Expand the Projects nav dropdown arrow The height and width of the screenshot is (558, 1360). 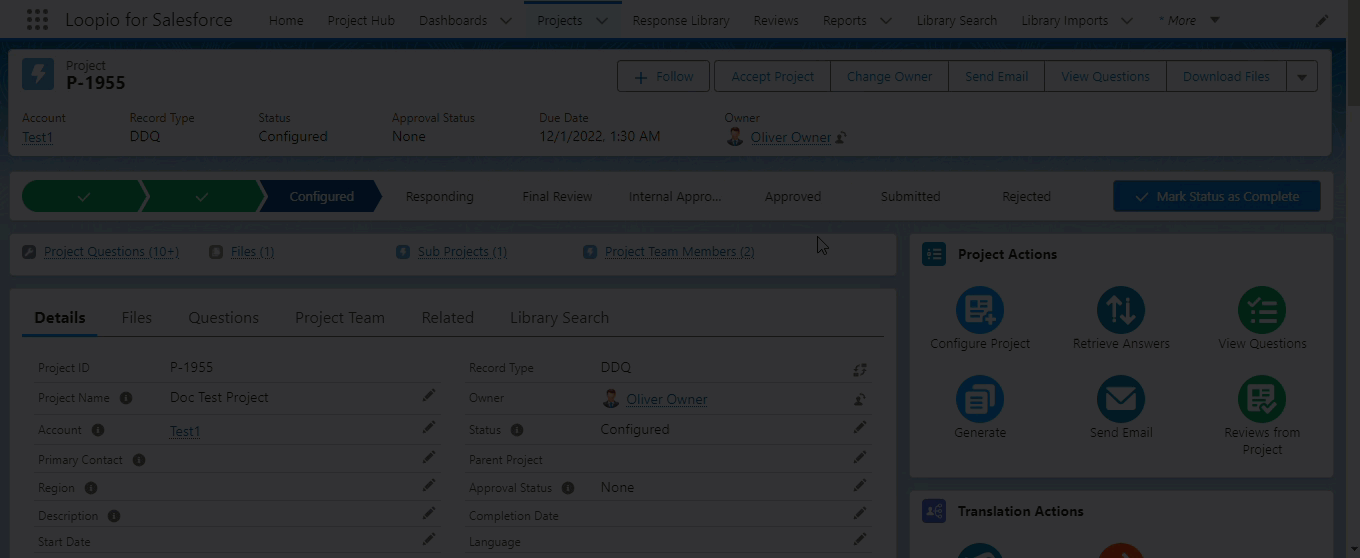coord(602,20)
